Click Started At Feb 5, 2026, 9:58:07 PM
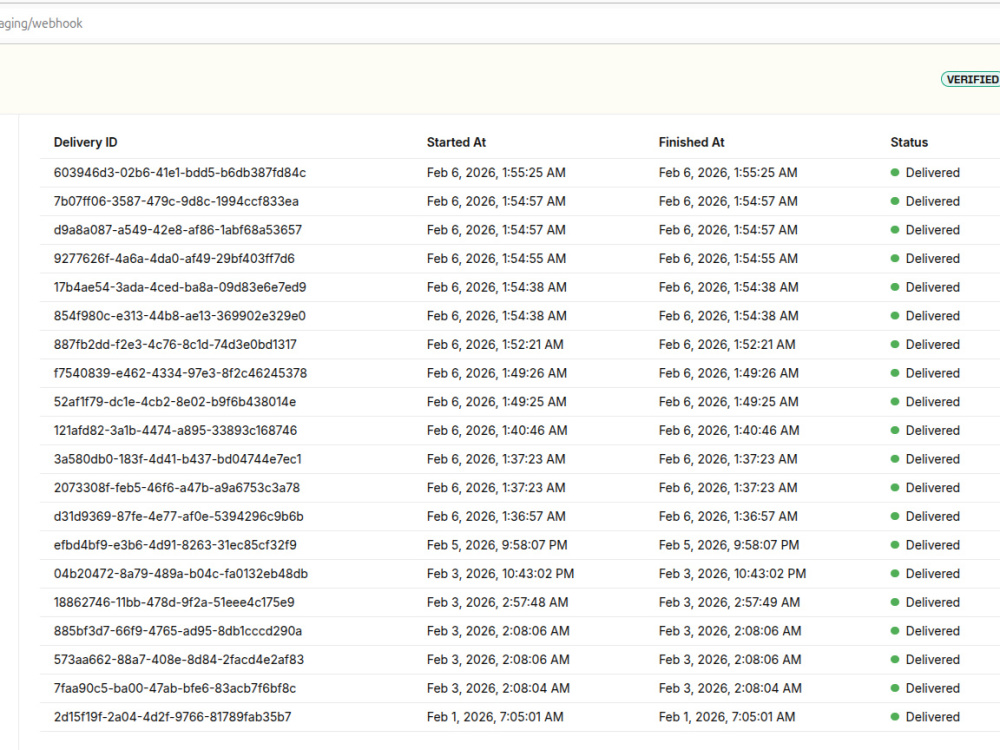This screenshot has width=1000, height=750. 497,546
